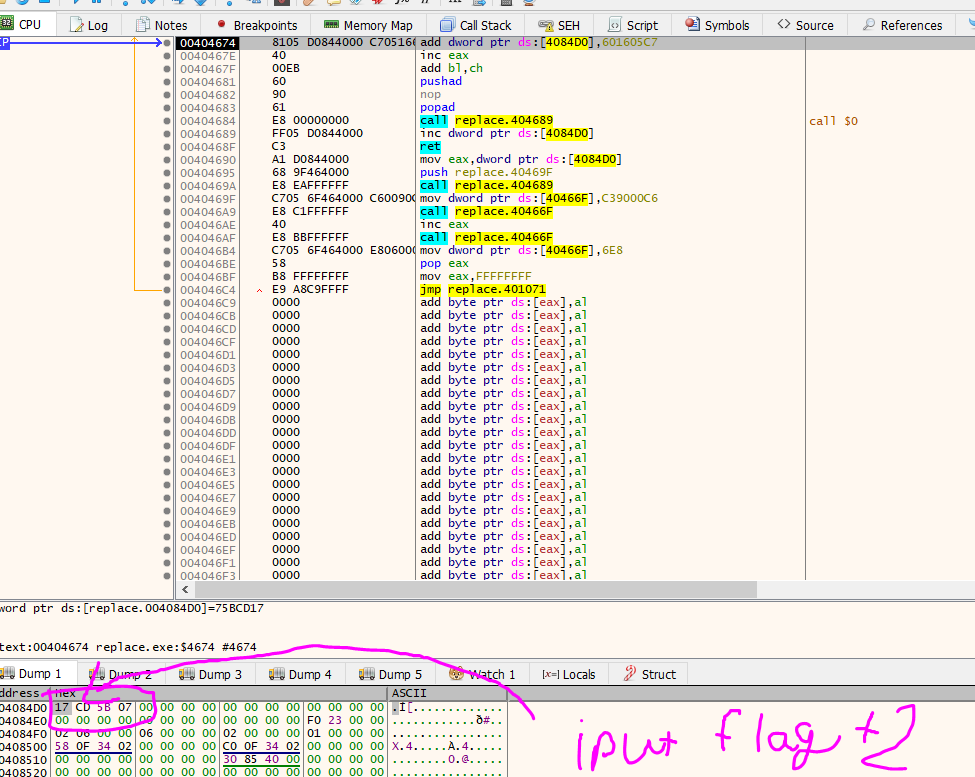Toggle breakpoint dot at address 00404695
975x777 pixels.
[167, 173]
